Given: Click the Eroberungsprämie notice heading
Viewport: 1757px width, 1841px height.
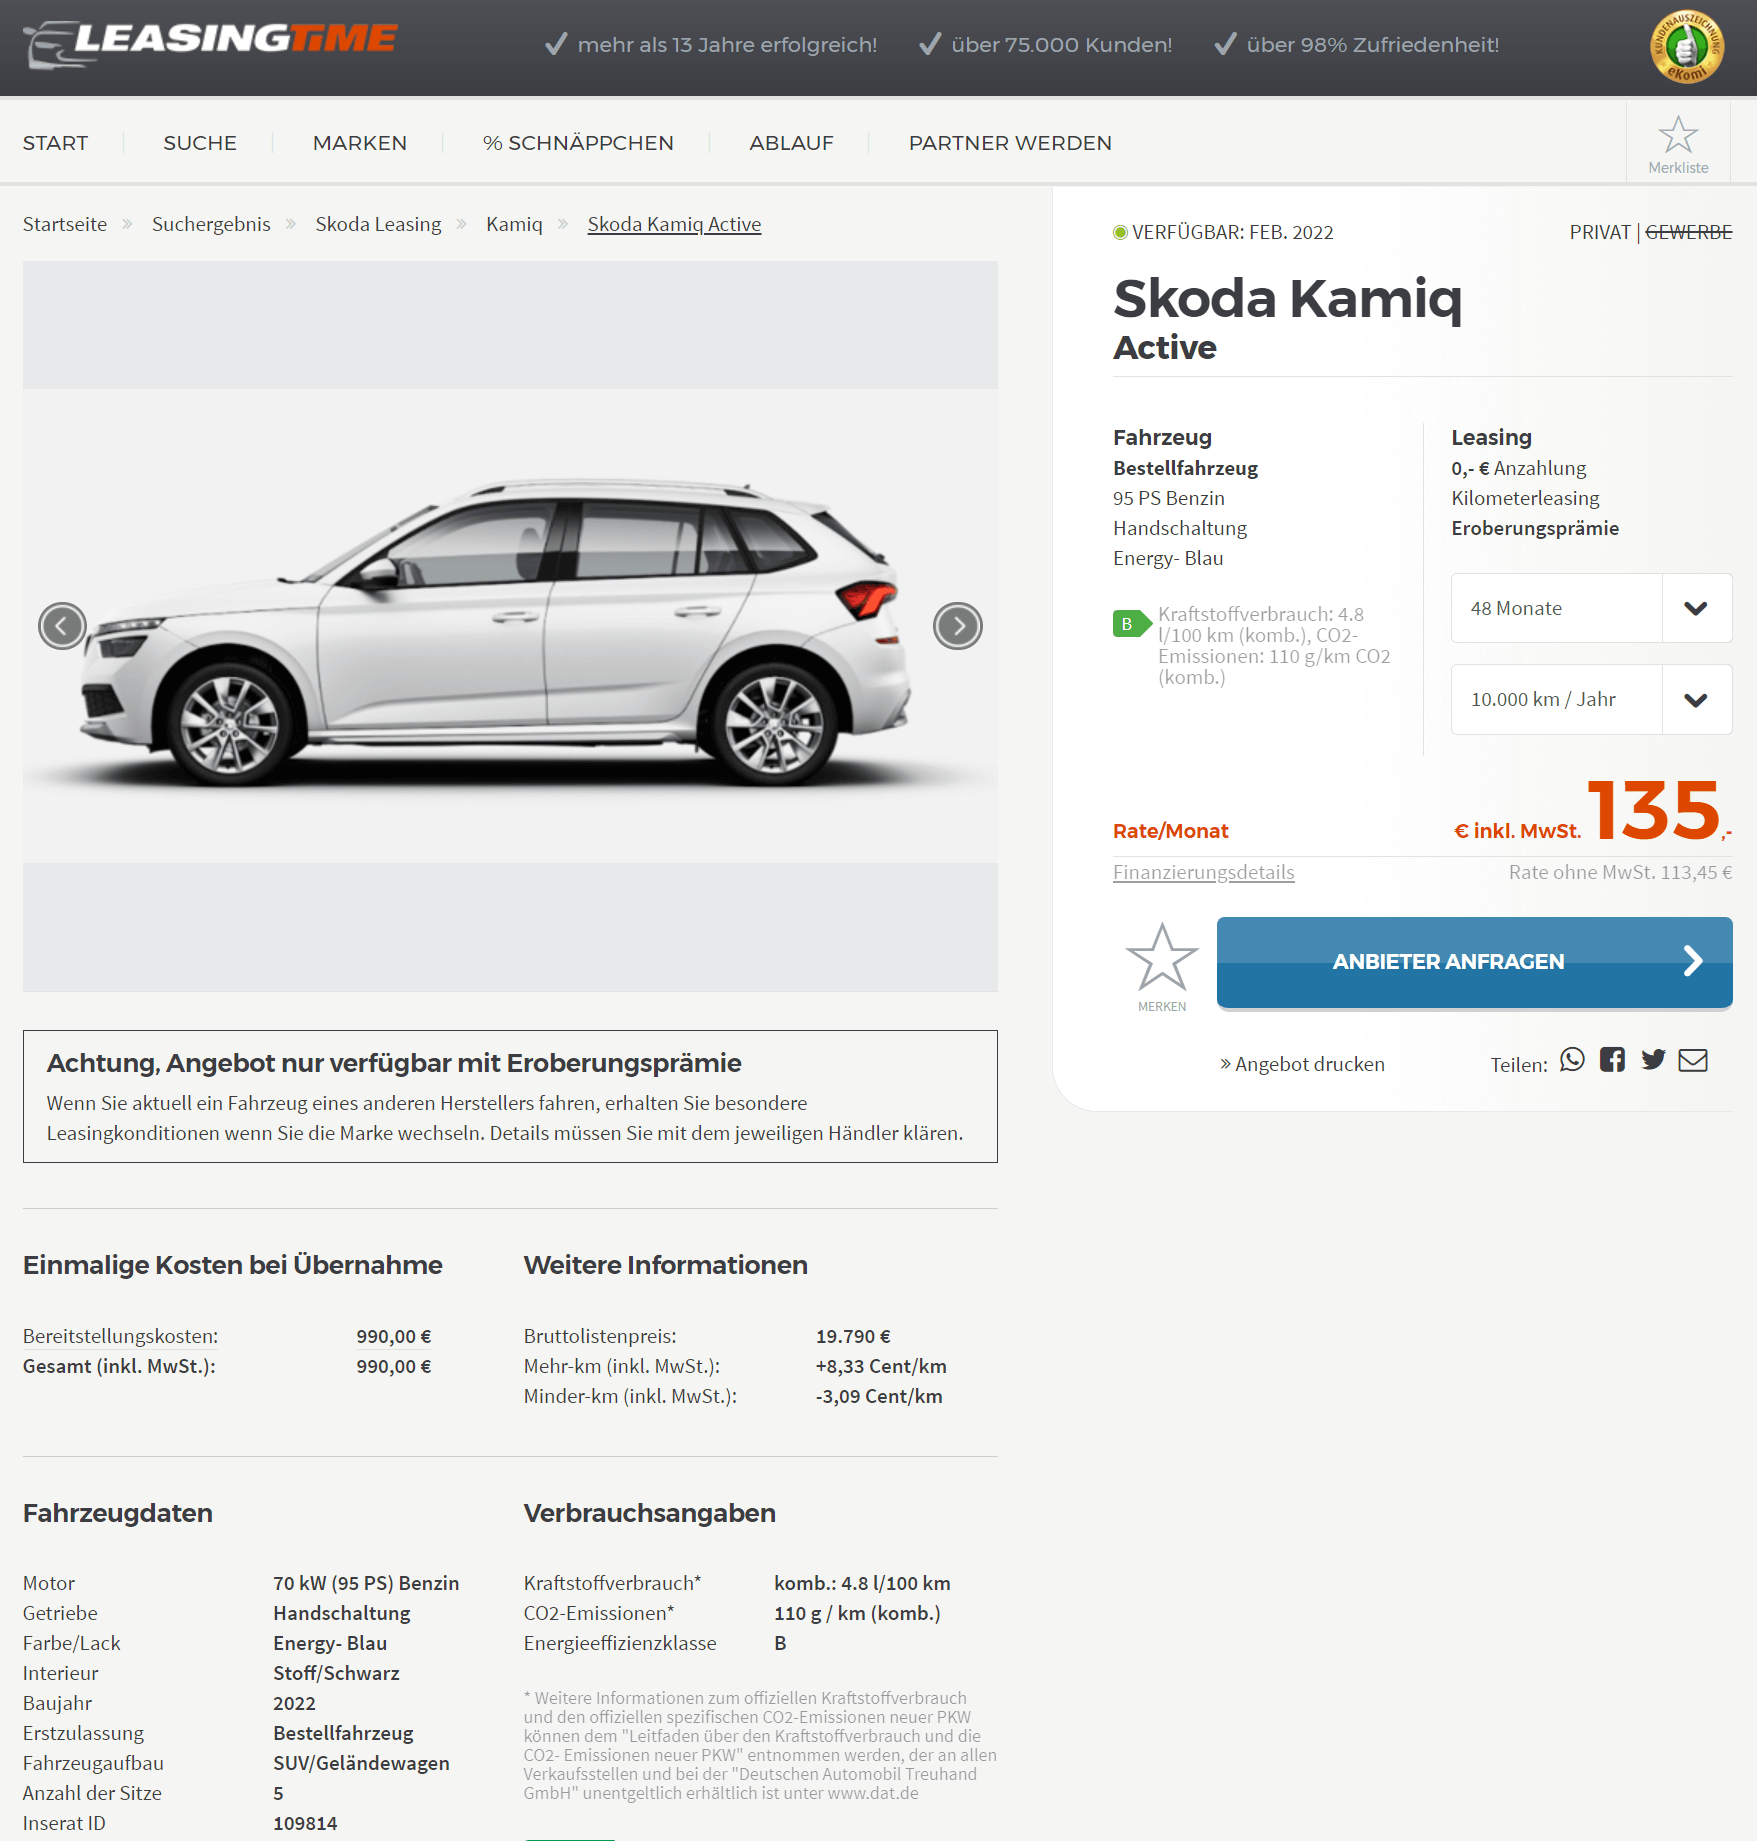Looking at the screenshot, I should [x=394, y=1063].
